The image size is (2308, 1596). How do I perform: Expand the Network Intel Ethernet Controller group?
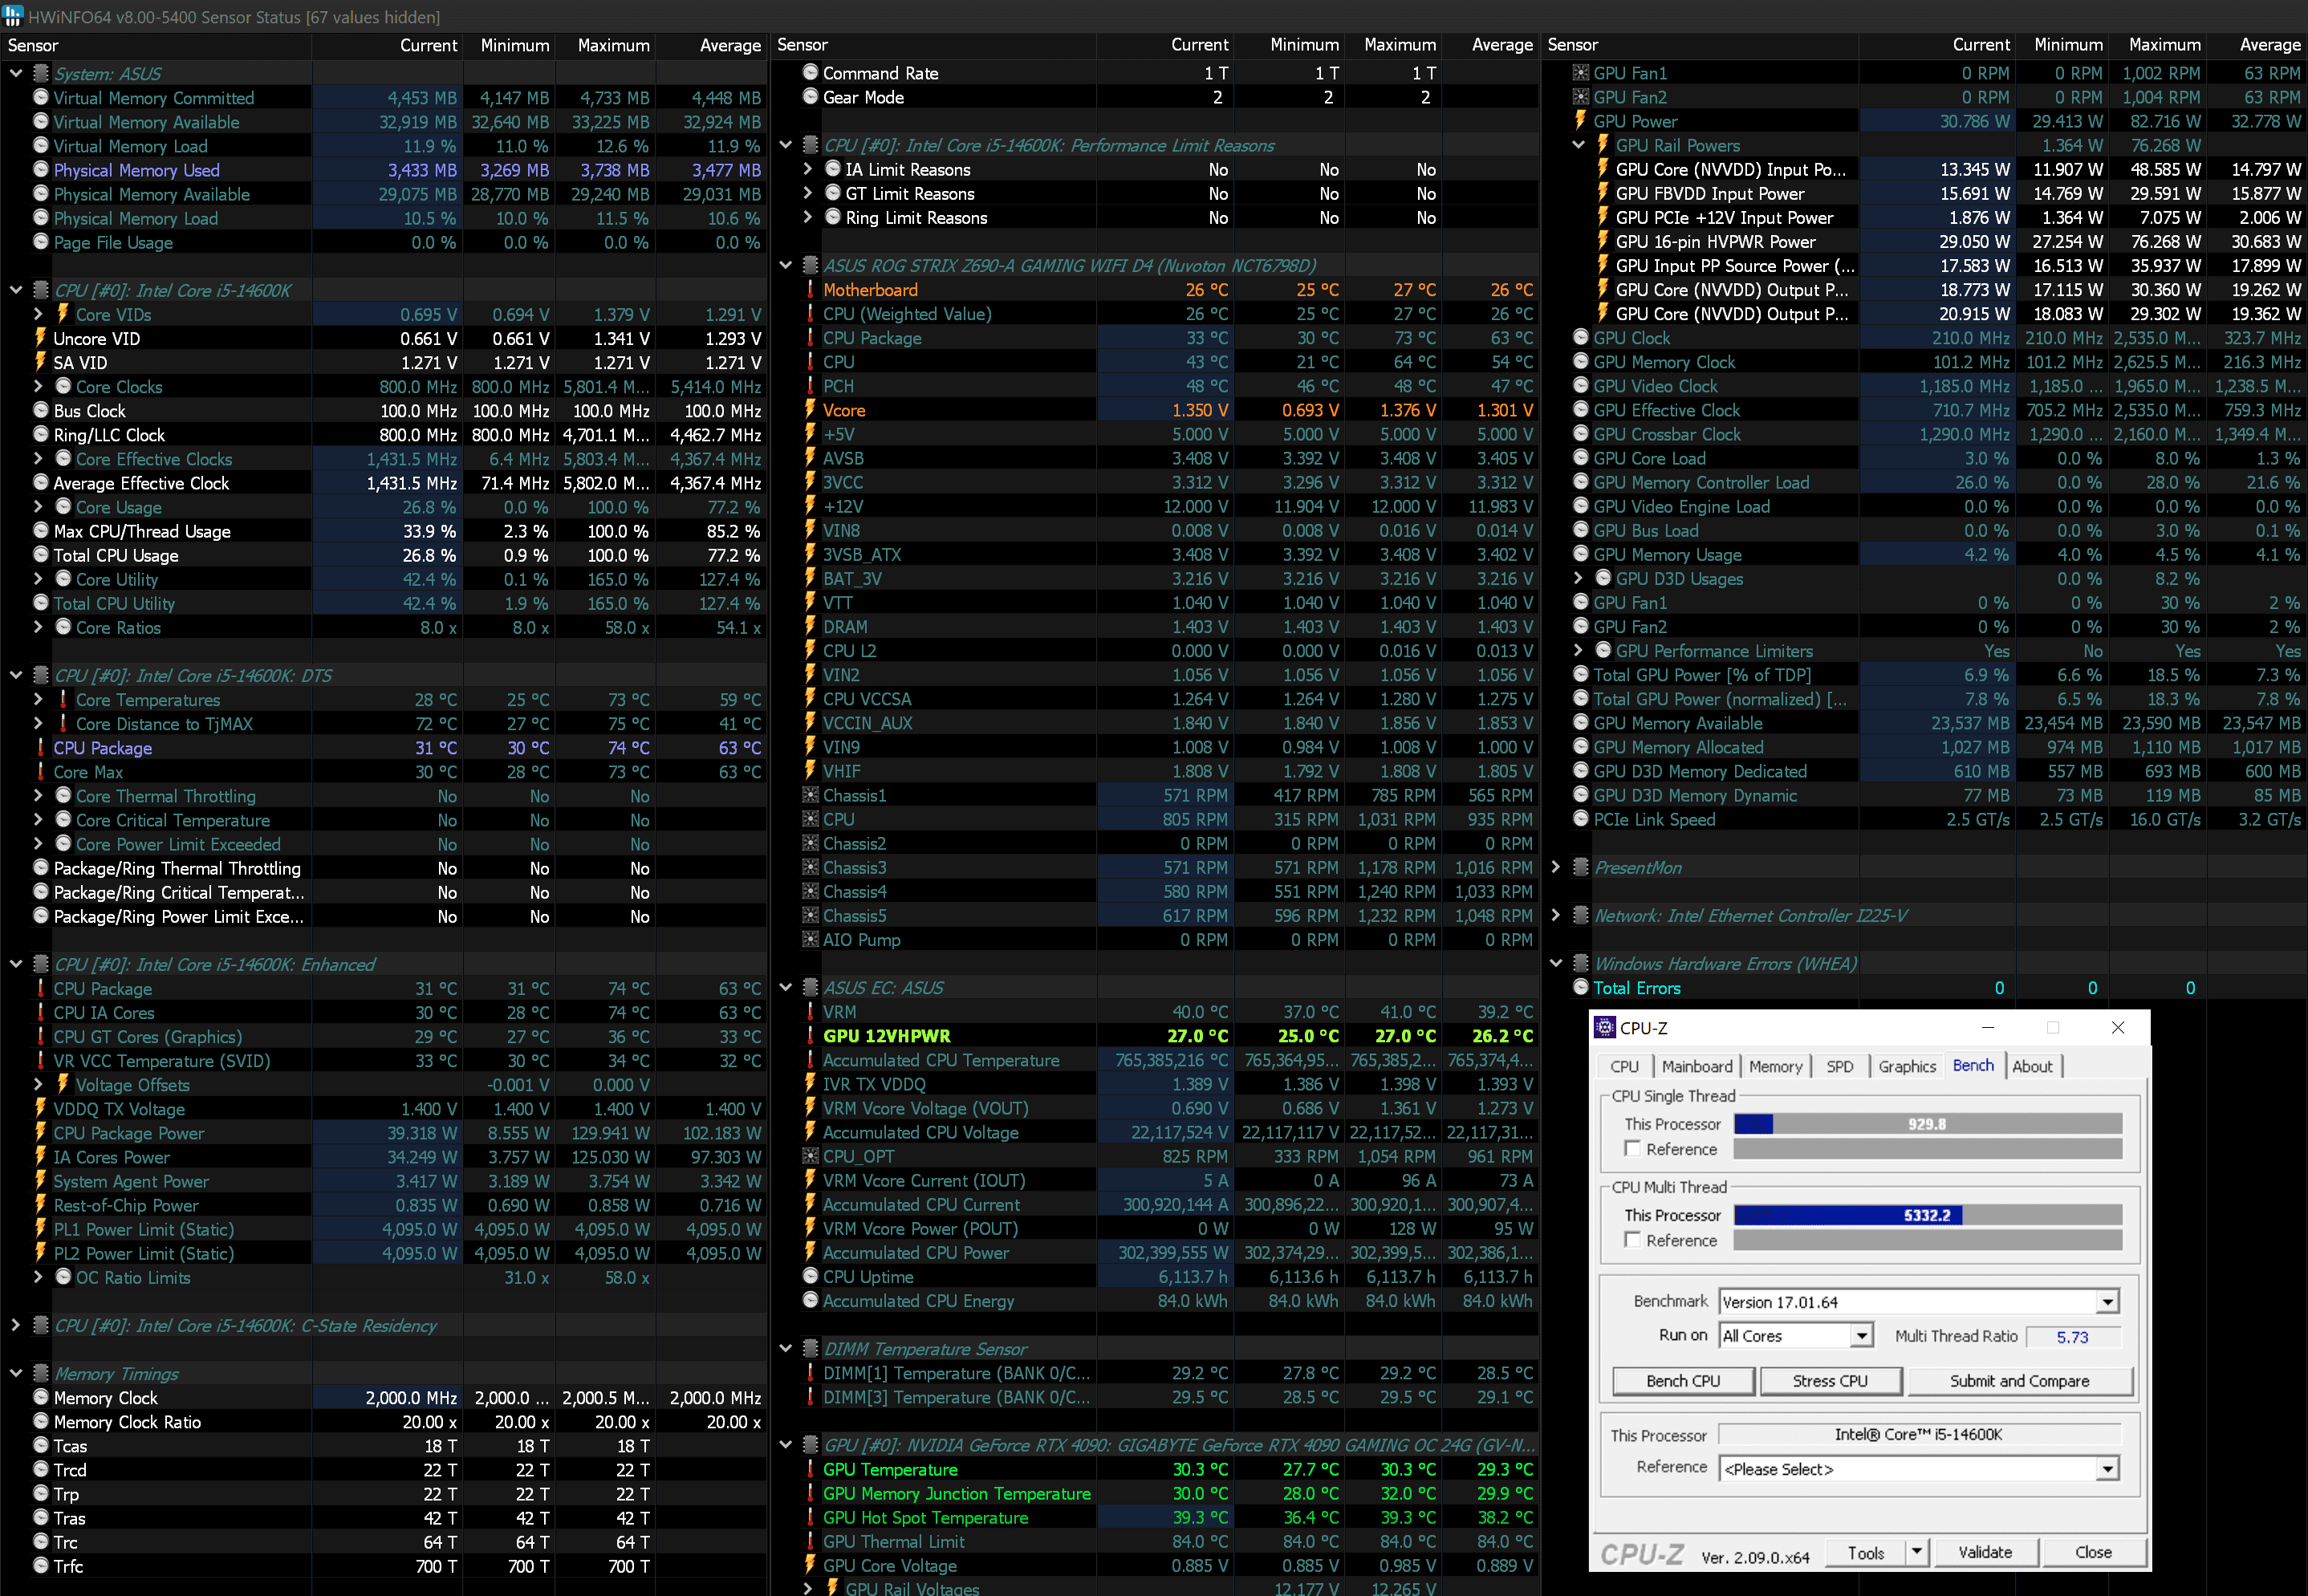pos(1556,915)
